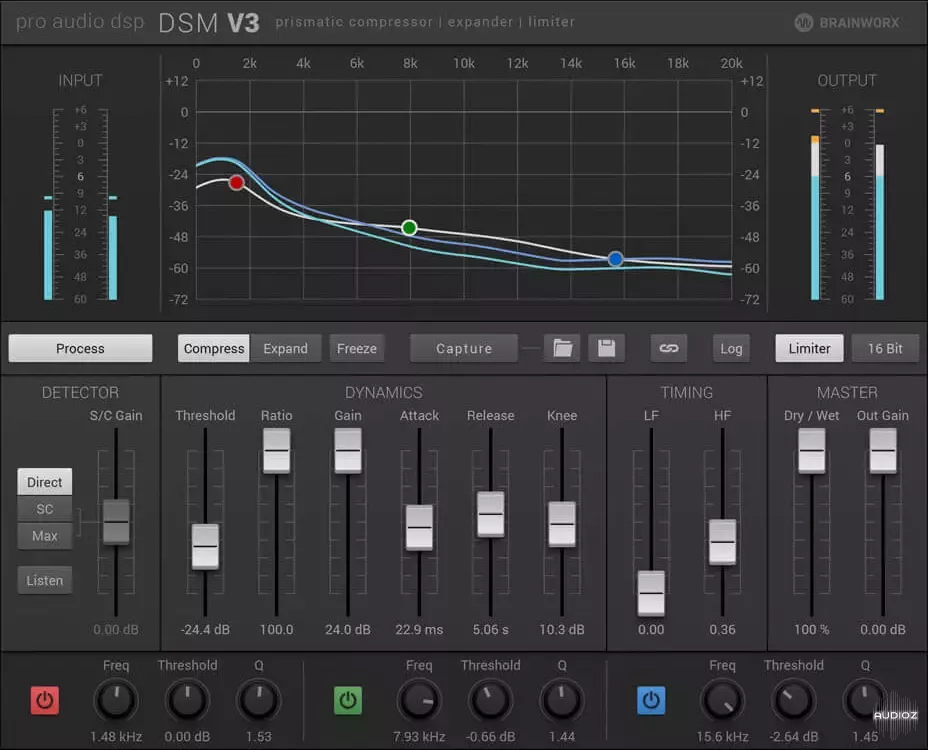Select the red node on the graph
Viewport: 928px width, 750px height.
tap(237, 182)
